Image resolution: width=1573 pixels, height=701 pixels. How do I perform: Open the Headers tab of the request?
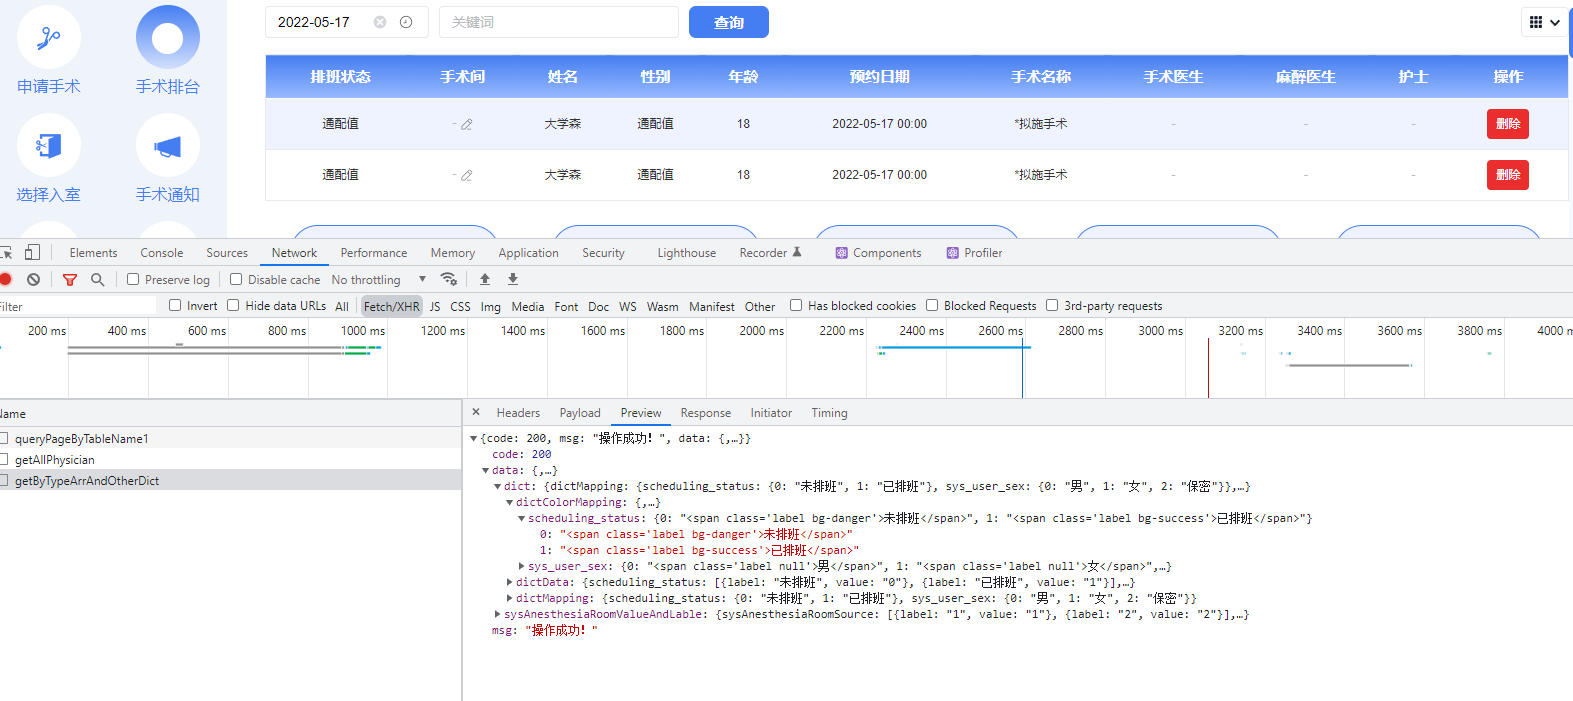[x=518, y=413]
